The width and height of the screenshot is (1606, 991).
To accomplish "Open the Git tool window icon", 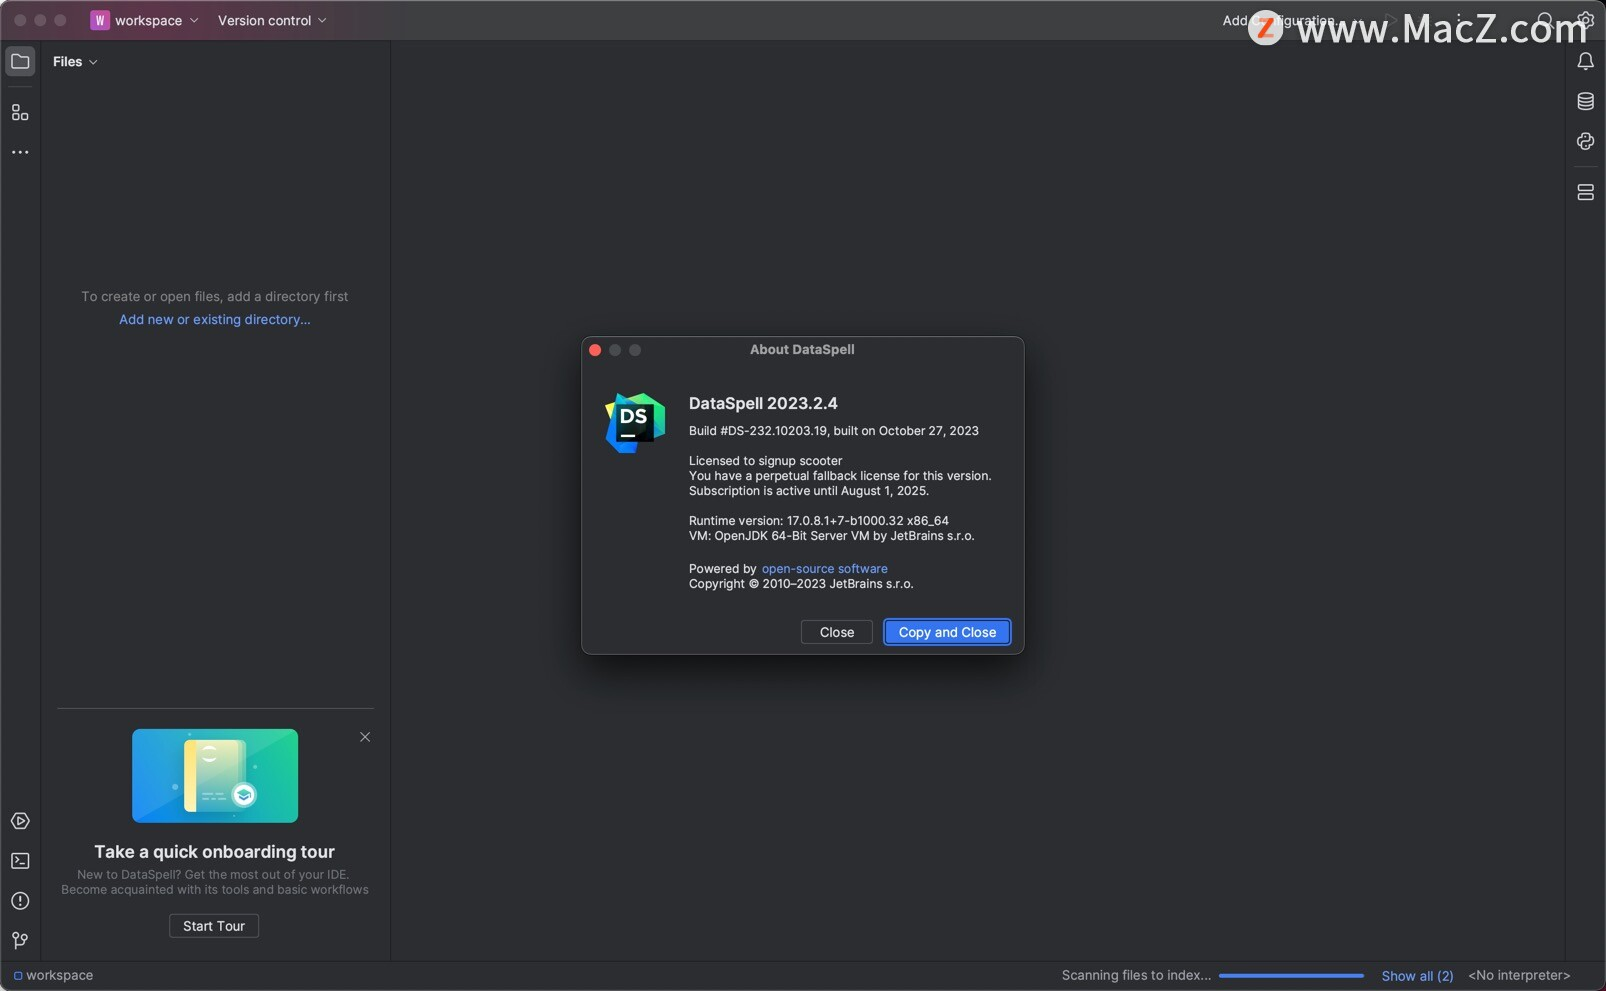I will 20,940.
